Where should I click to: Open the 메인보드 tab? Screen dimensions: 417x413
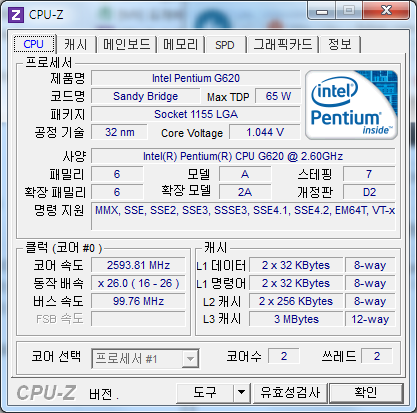click(x=127, y=45)
